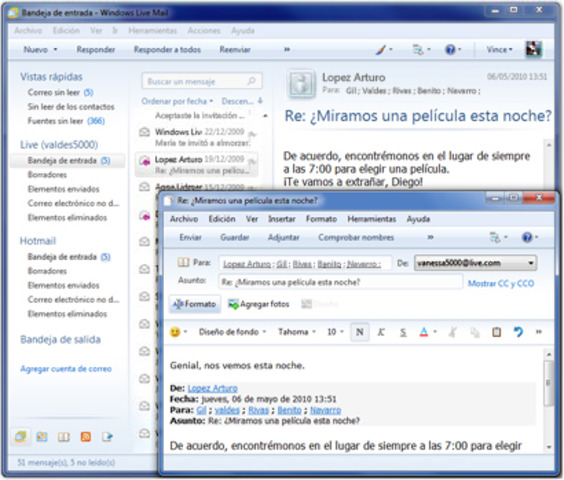Select Correo sin leer quick view
564x480 pixels.
60,92
